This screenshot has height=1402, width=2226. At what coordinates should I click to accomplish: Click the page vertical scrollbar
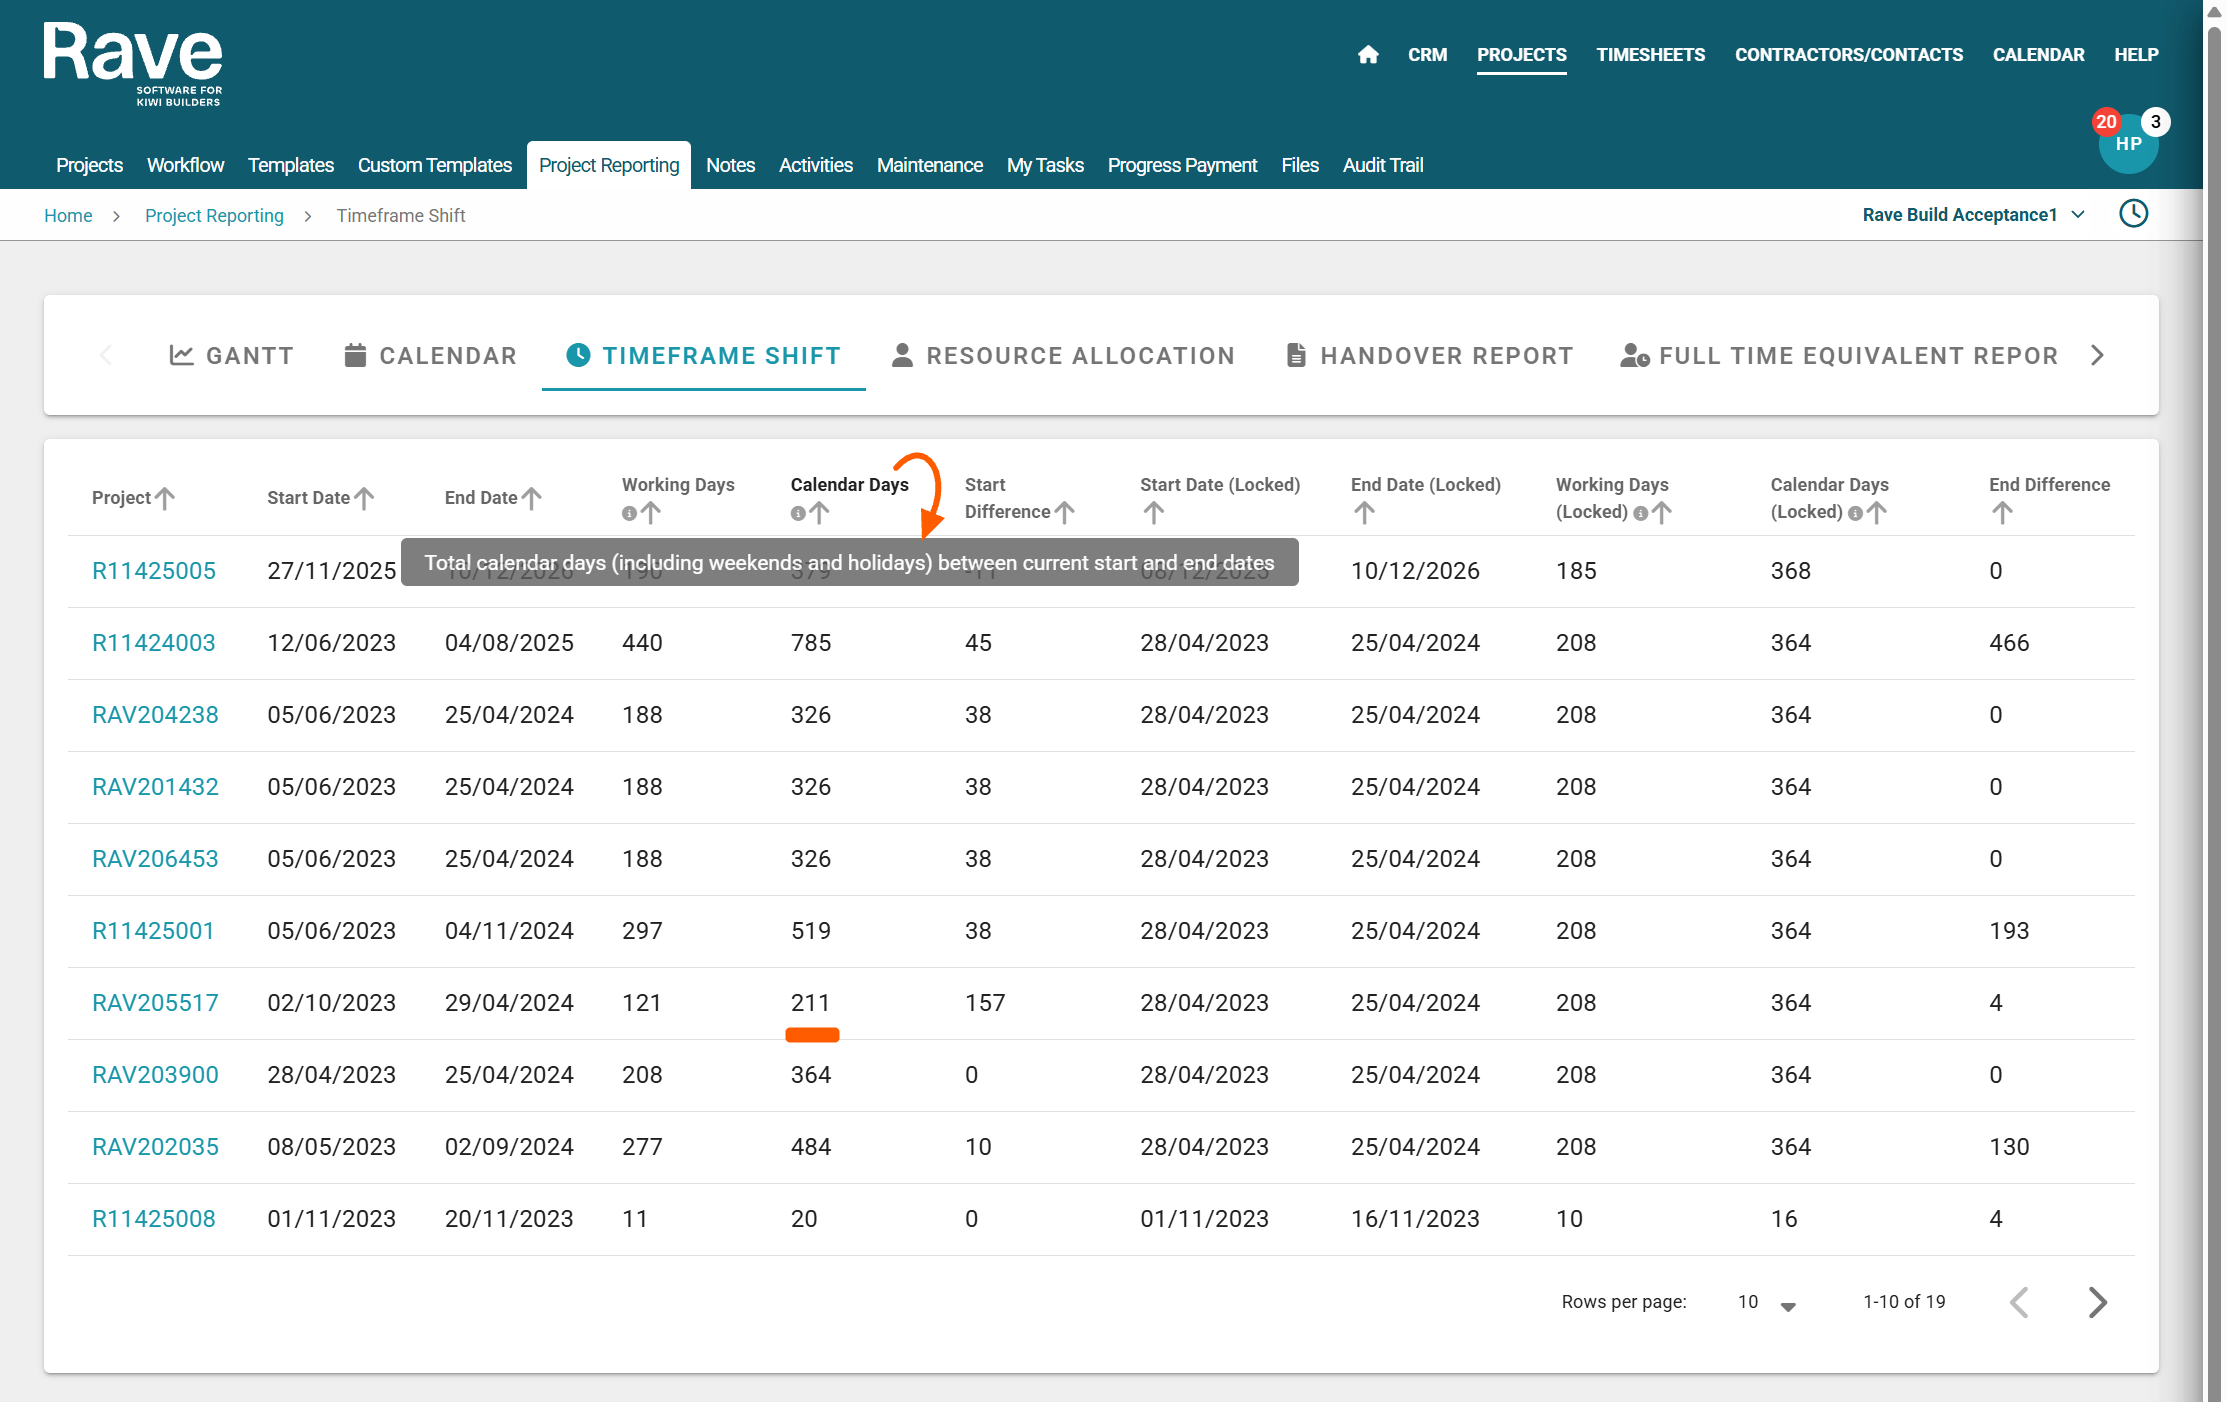[x=2214, y=700]
